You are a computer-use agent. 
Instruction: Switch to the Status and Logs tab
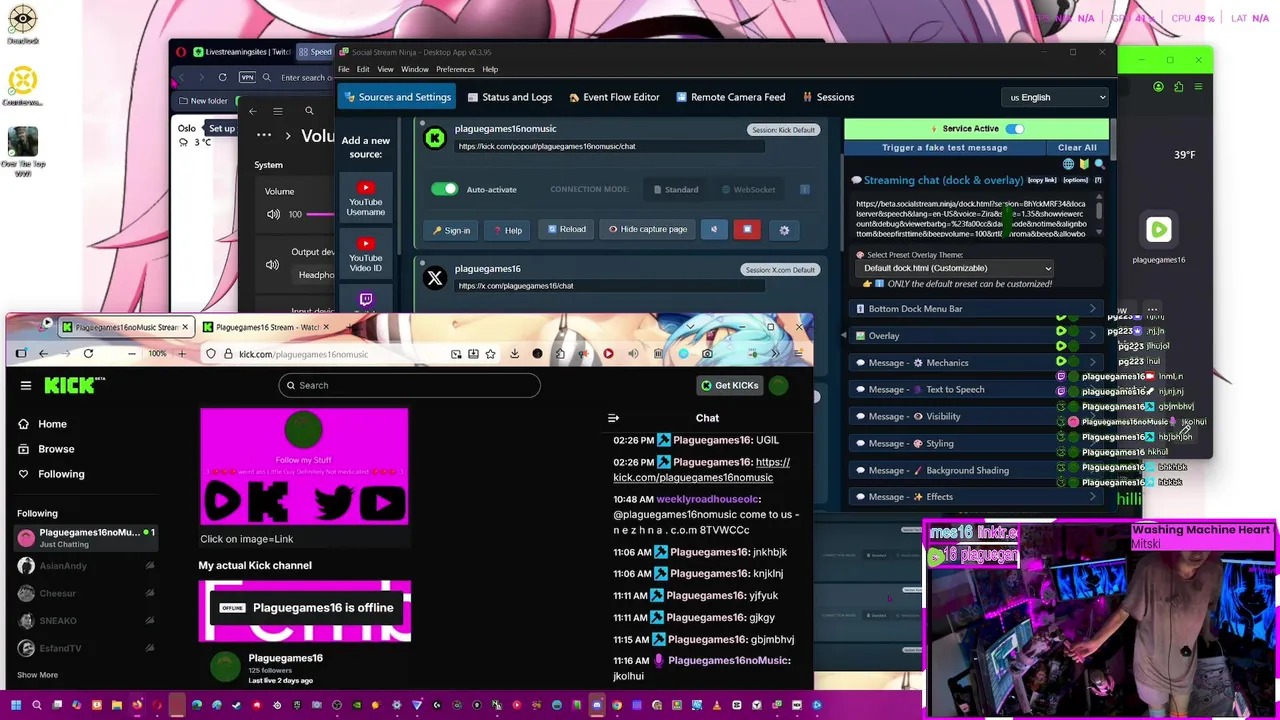509,97
